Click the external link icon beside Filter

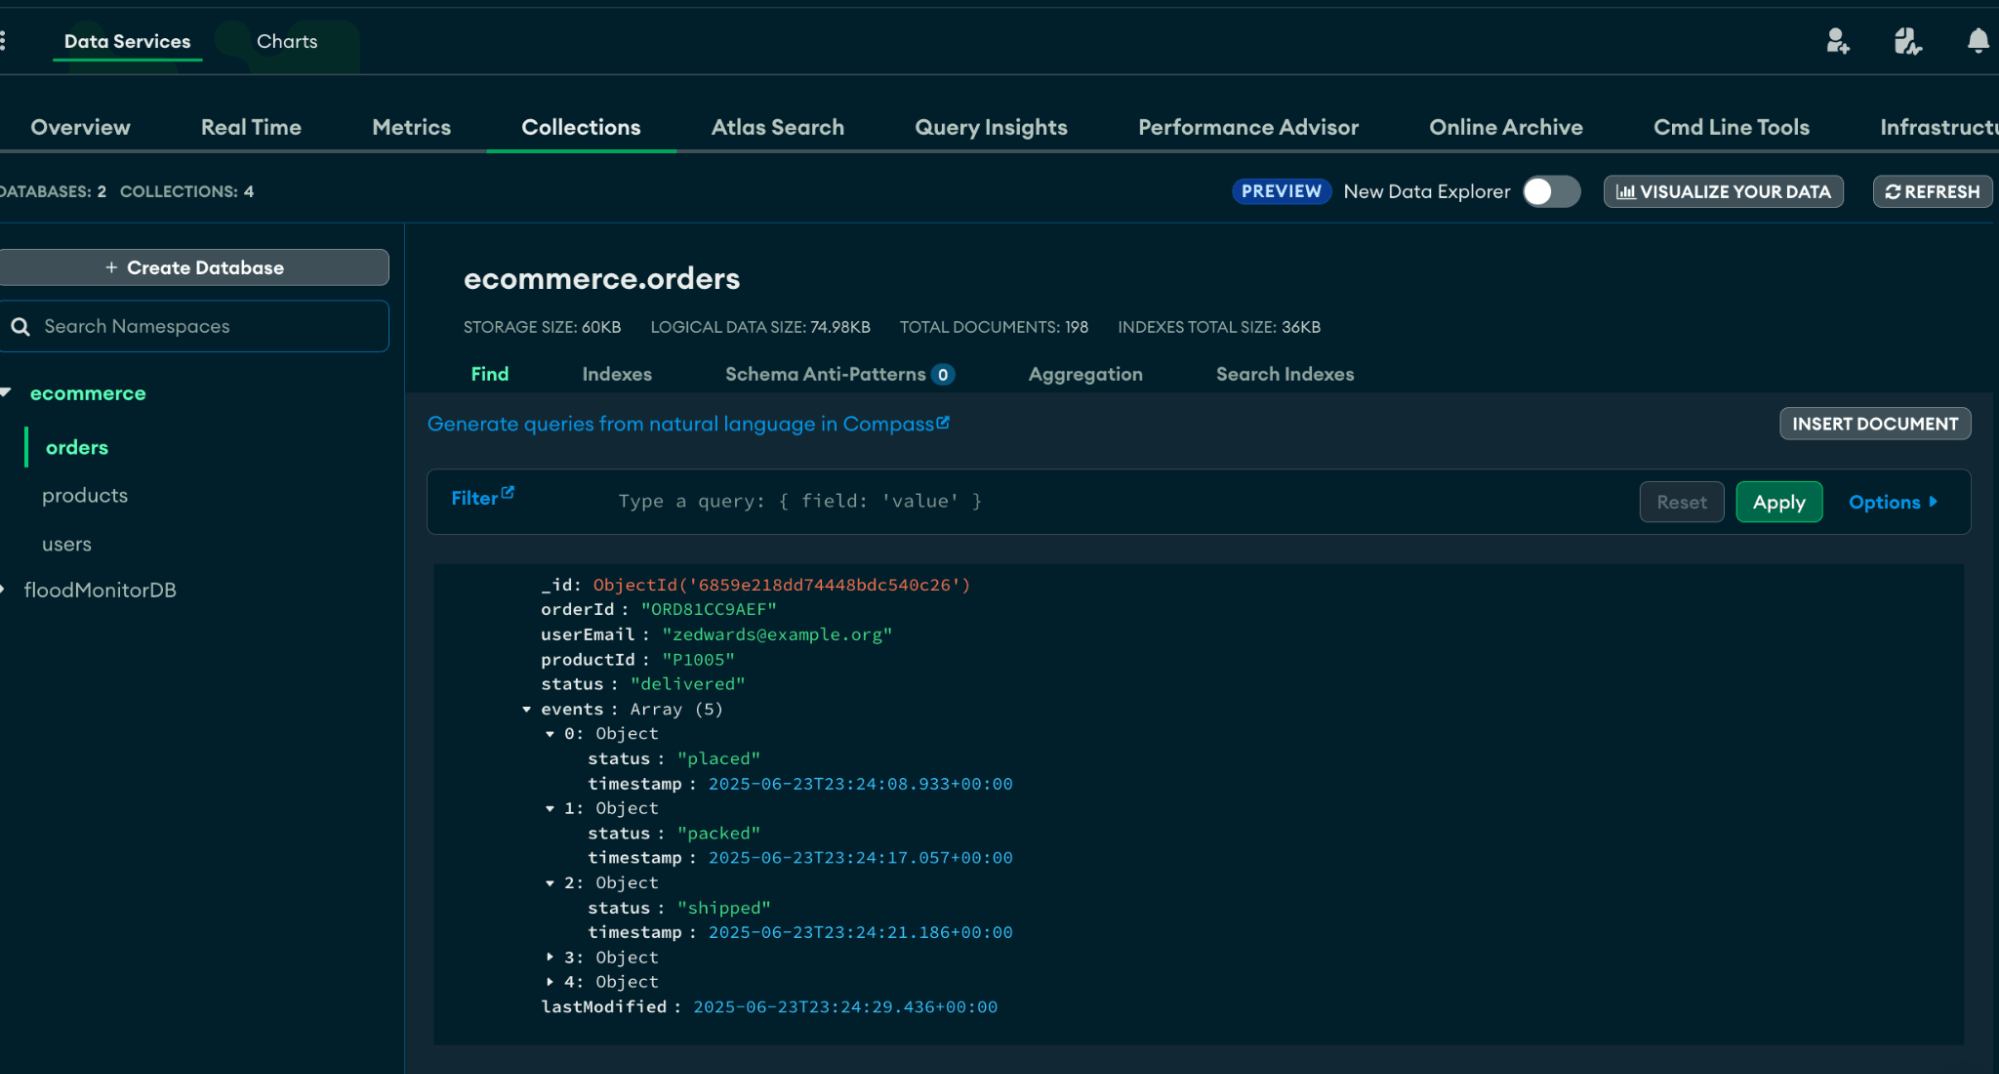(508, 492)
